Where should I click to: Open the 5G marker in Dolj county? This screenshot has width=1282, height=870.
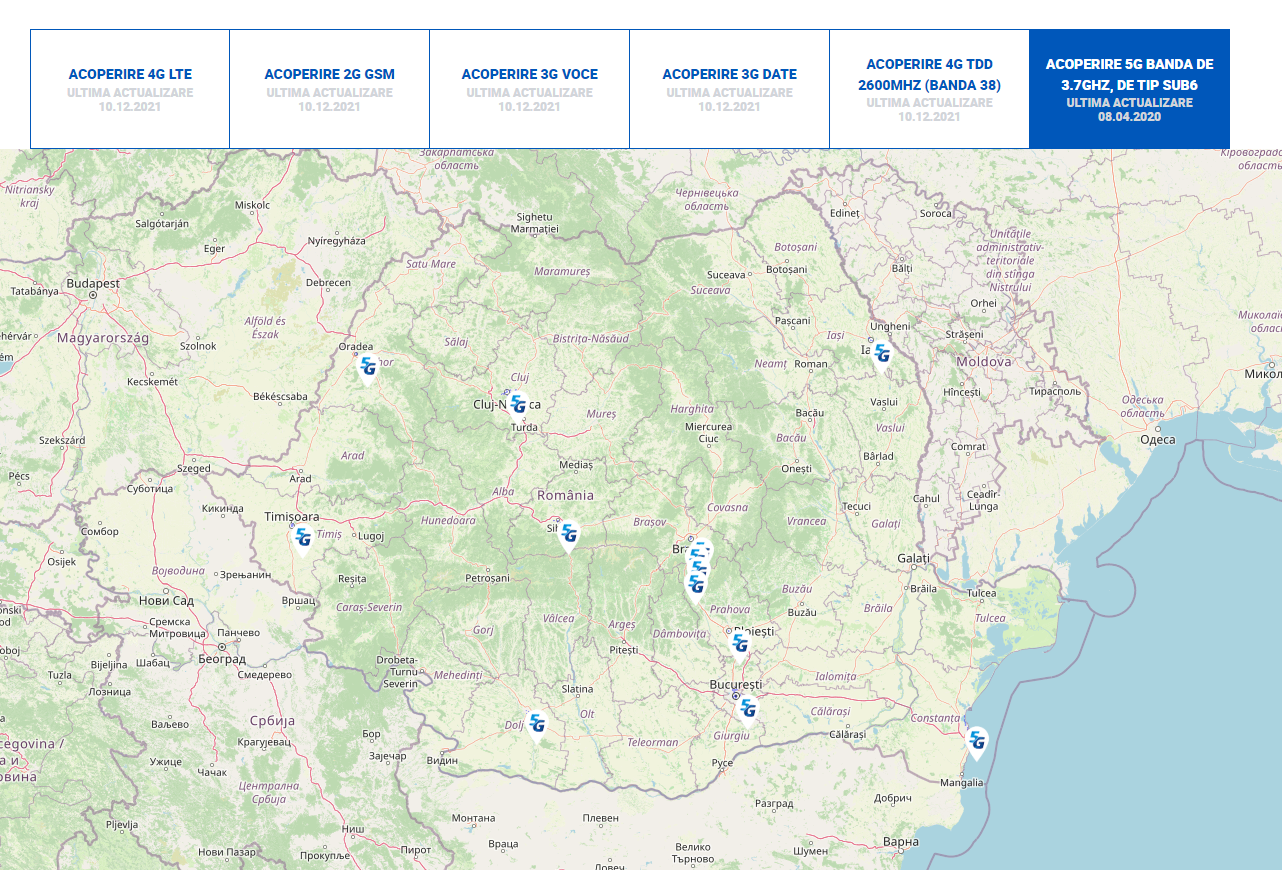[x=537, y=723]
